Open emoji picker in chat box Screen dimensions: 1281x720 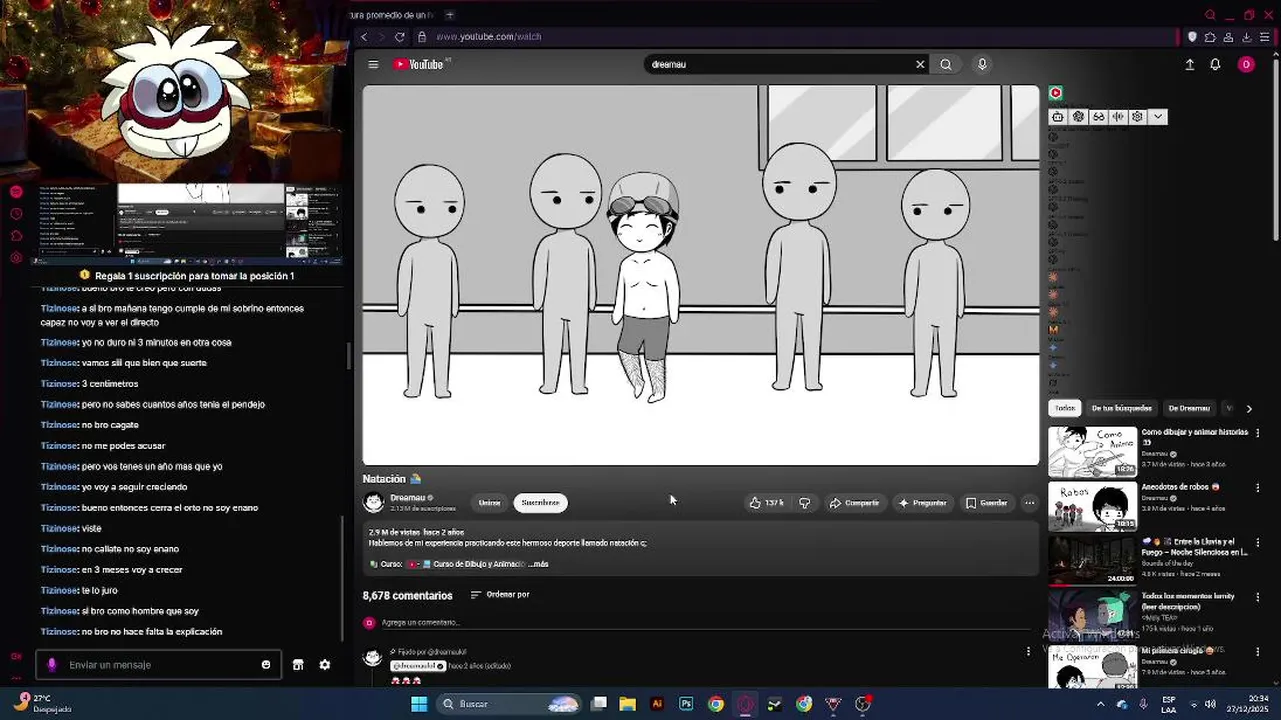[x=266, y=665]
